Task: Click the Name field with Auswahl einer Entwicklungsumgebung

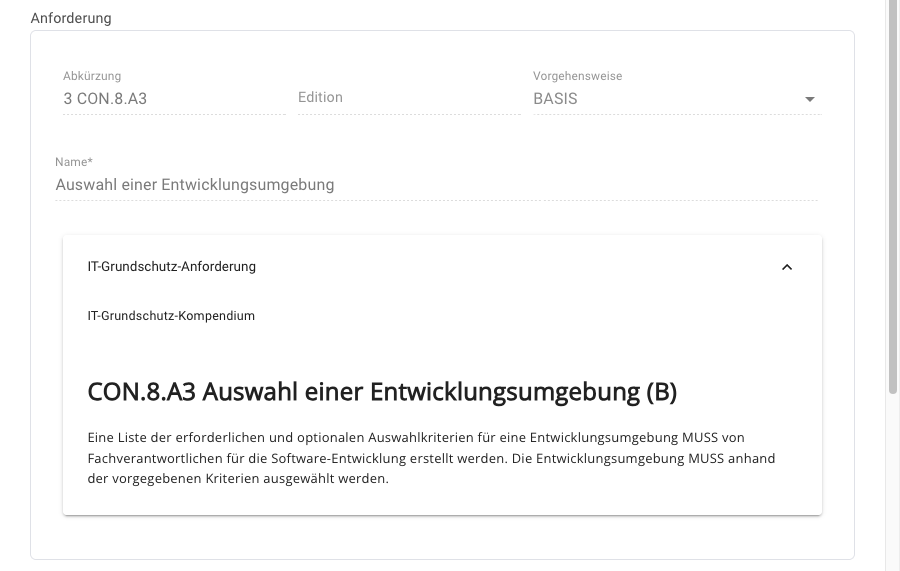Action: click(436, 185)
